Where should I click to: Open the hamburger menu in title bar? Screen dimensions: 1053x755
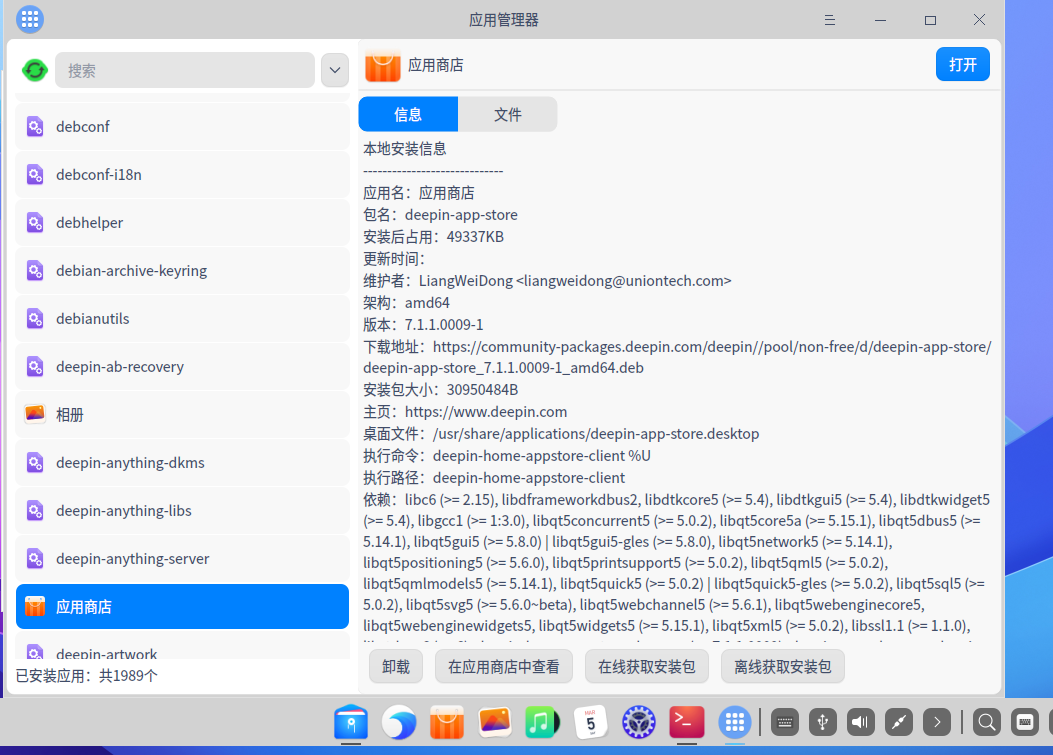click(829, 20)
